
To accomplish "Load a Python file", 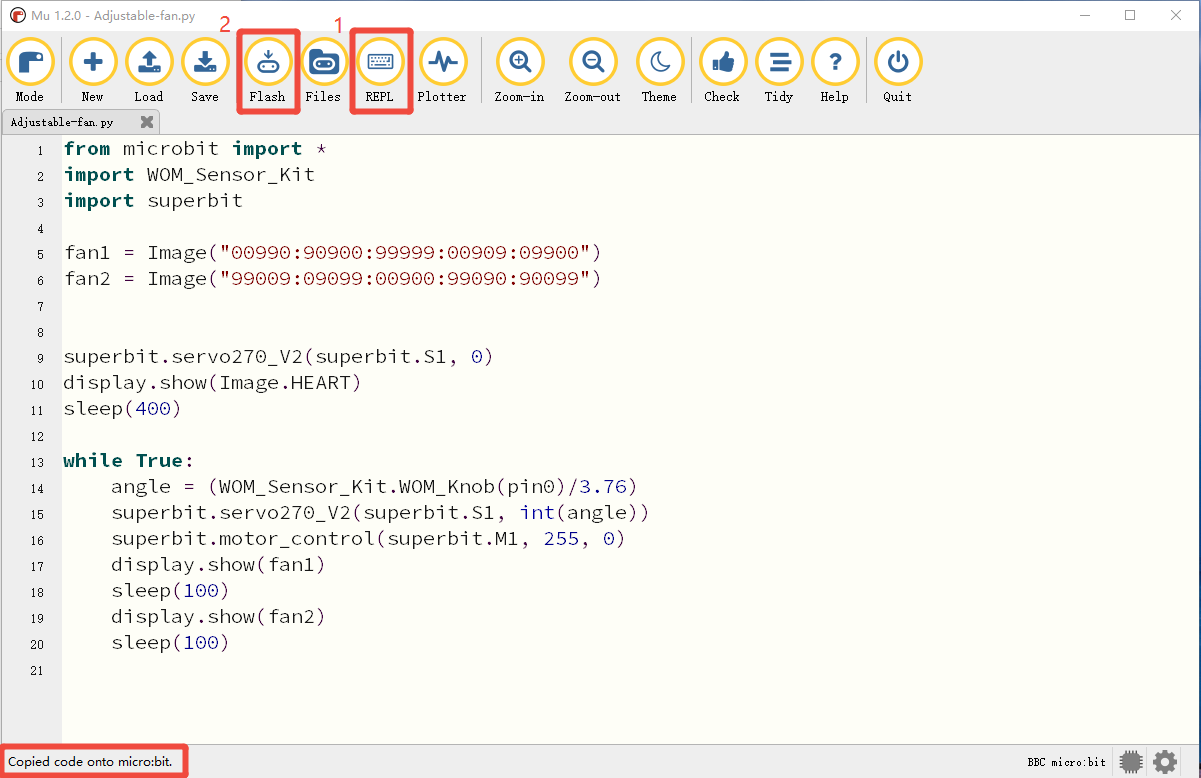I will coord(149,71).
